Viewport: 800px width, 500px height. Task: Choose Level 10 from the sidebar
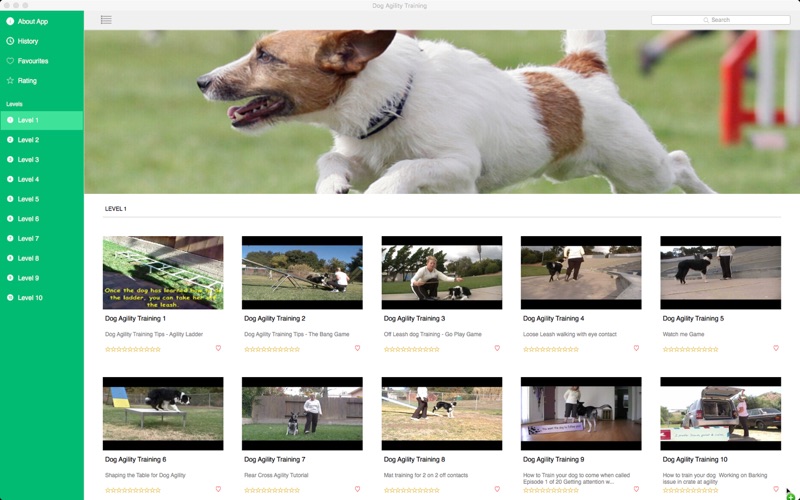pyautogui.click(x=42, y=298)
